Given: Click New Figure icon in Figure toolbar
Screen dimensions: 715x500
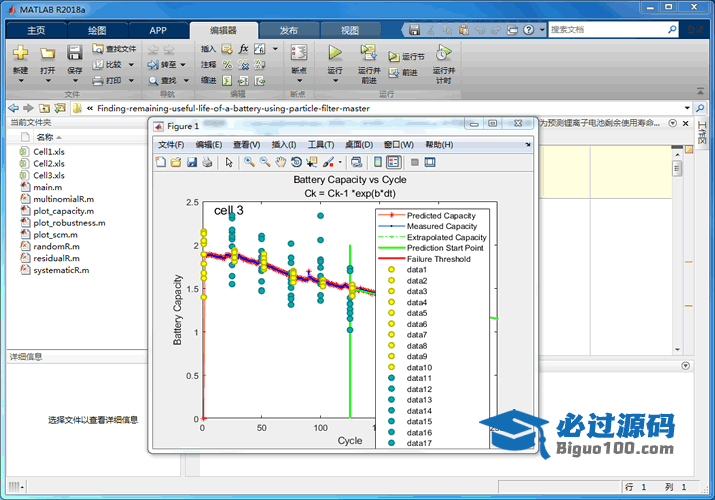Looking at the screenshot, I should pyautogui.click(x=161, y=162).
